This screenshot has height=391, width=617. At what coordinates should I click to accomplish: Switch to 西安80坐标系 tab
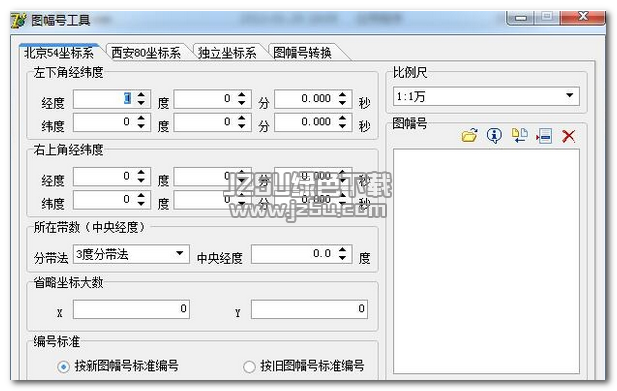click(146, 52)
